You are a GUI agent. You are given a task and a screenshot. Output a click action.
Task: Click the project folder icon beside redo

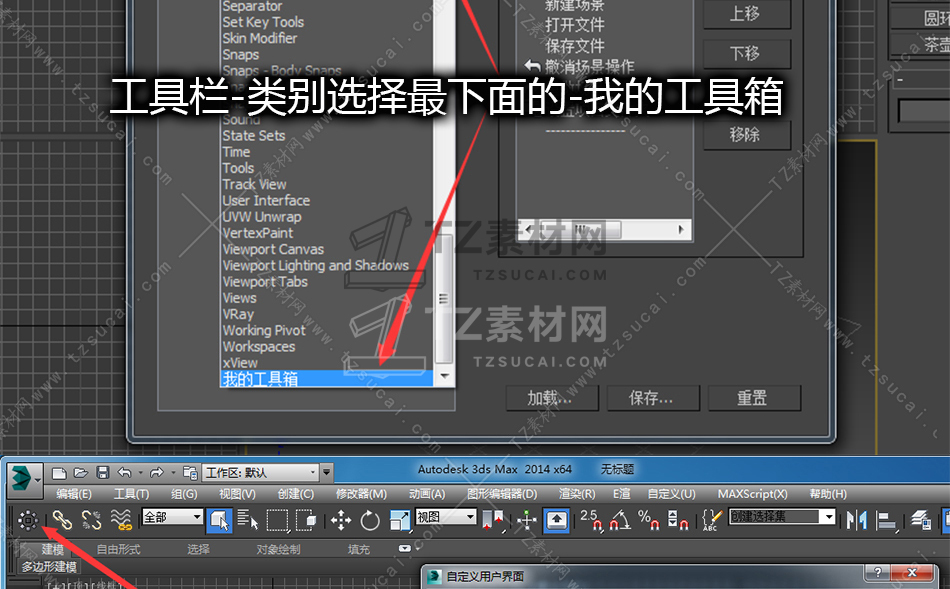coord(190,473)
